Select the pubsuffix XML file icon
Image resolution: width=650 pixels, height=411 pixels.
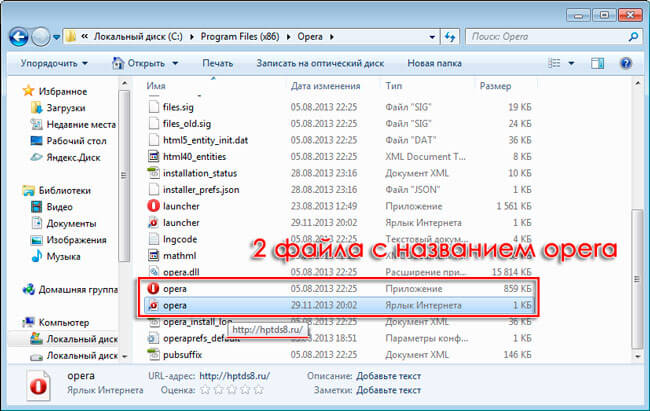[154, 355]
